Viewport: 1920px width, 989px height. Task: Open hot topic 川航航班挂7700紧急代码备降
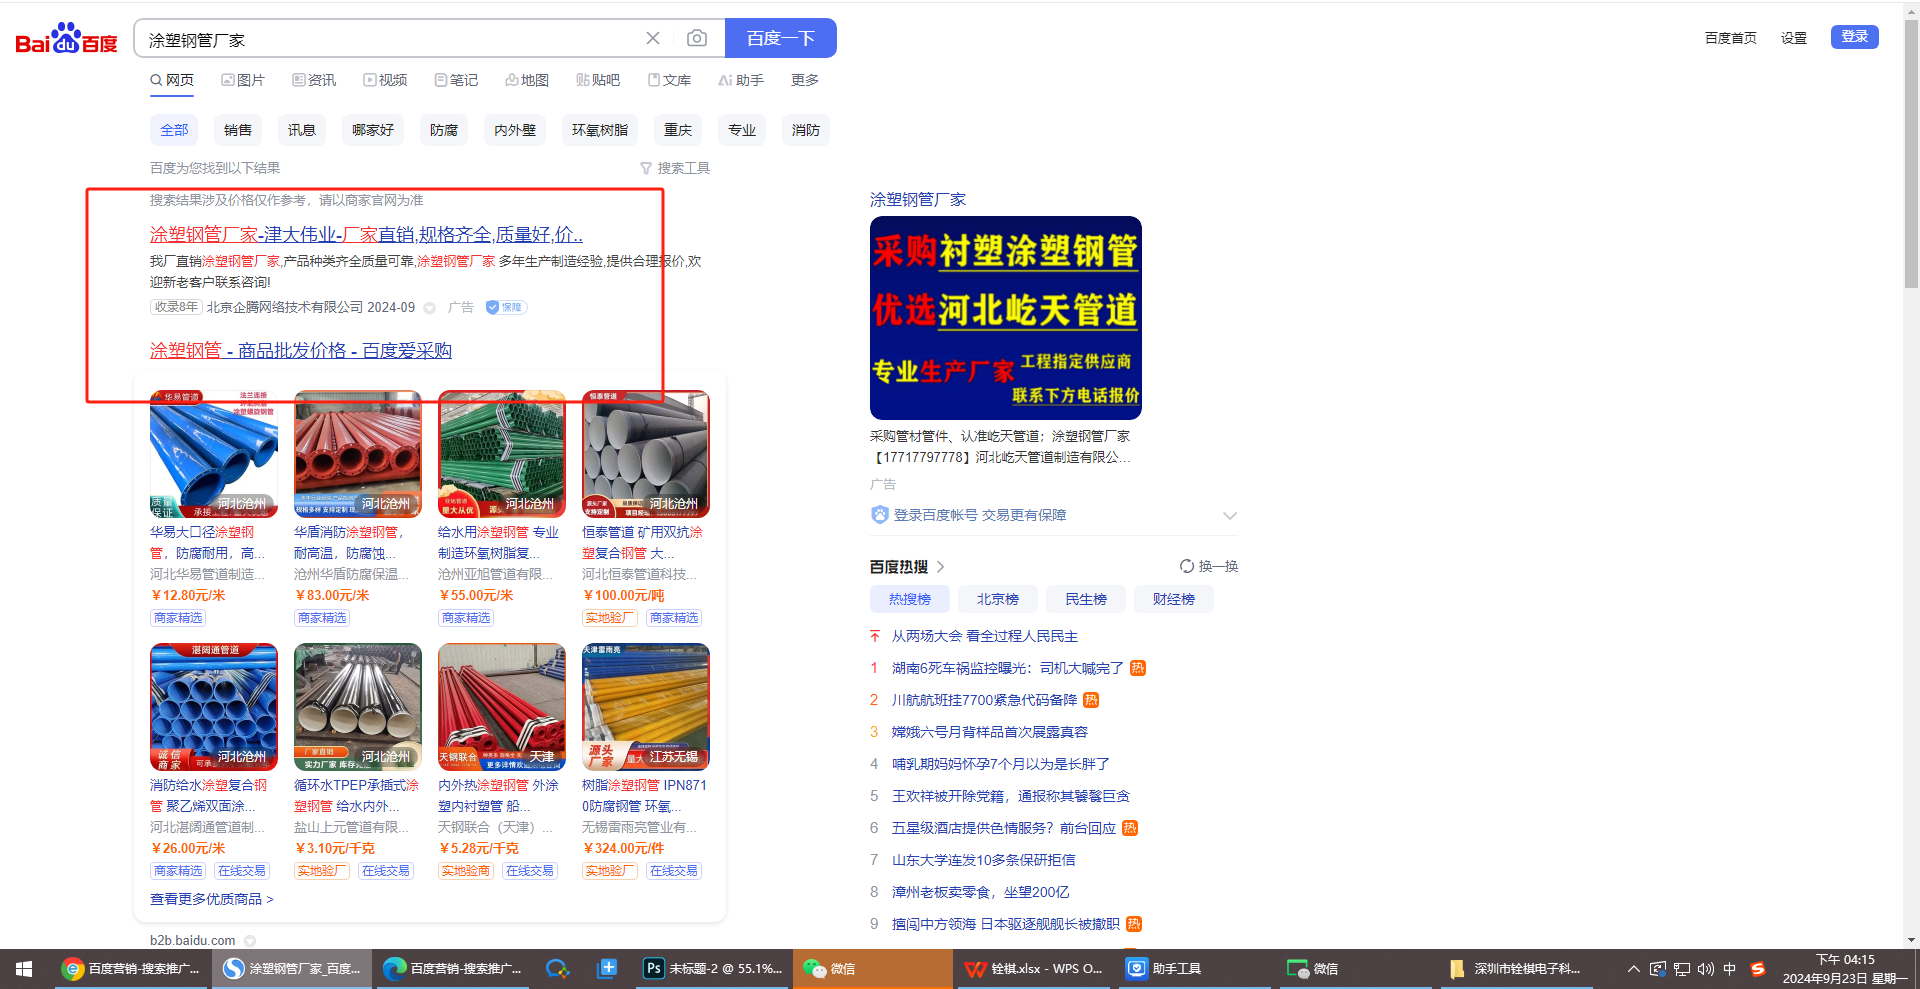click(x=985, y=700)
